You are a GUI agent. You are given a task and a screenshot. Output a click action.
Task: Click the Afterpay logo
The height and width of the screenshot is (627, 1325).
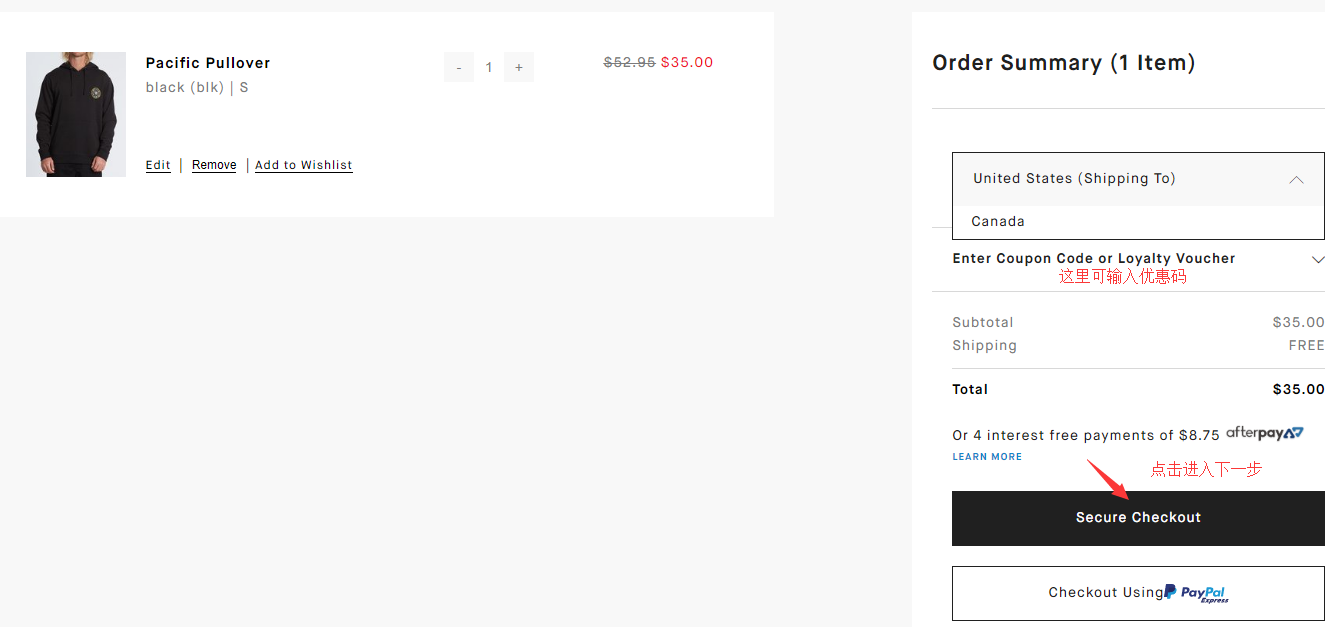coord(1265,433)
